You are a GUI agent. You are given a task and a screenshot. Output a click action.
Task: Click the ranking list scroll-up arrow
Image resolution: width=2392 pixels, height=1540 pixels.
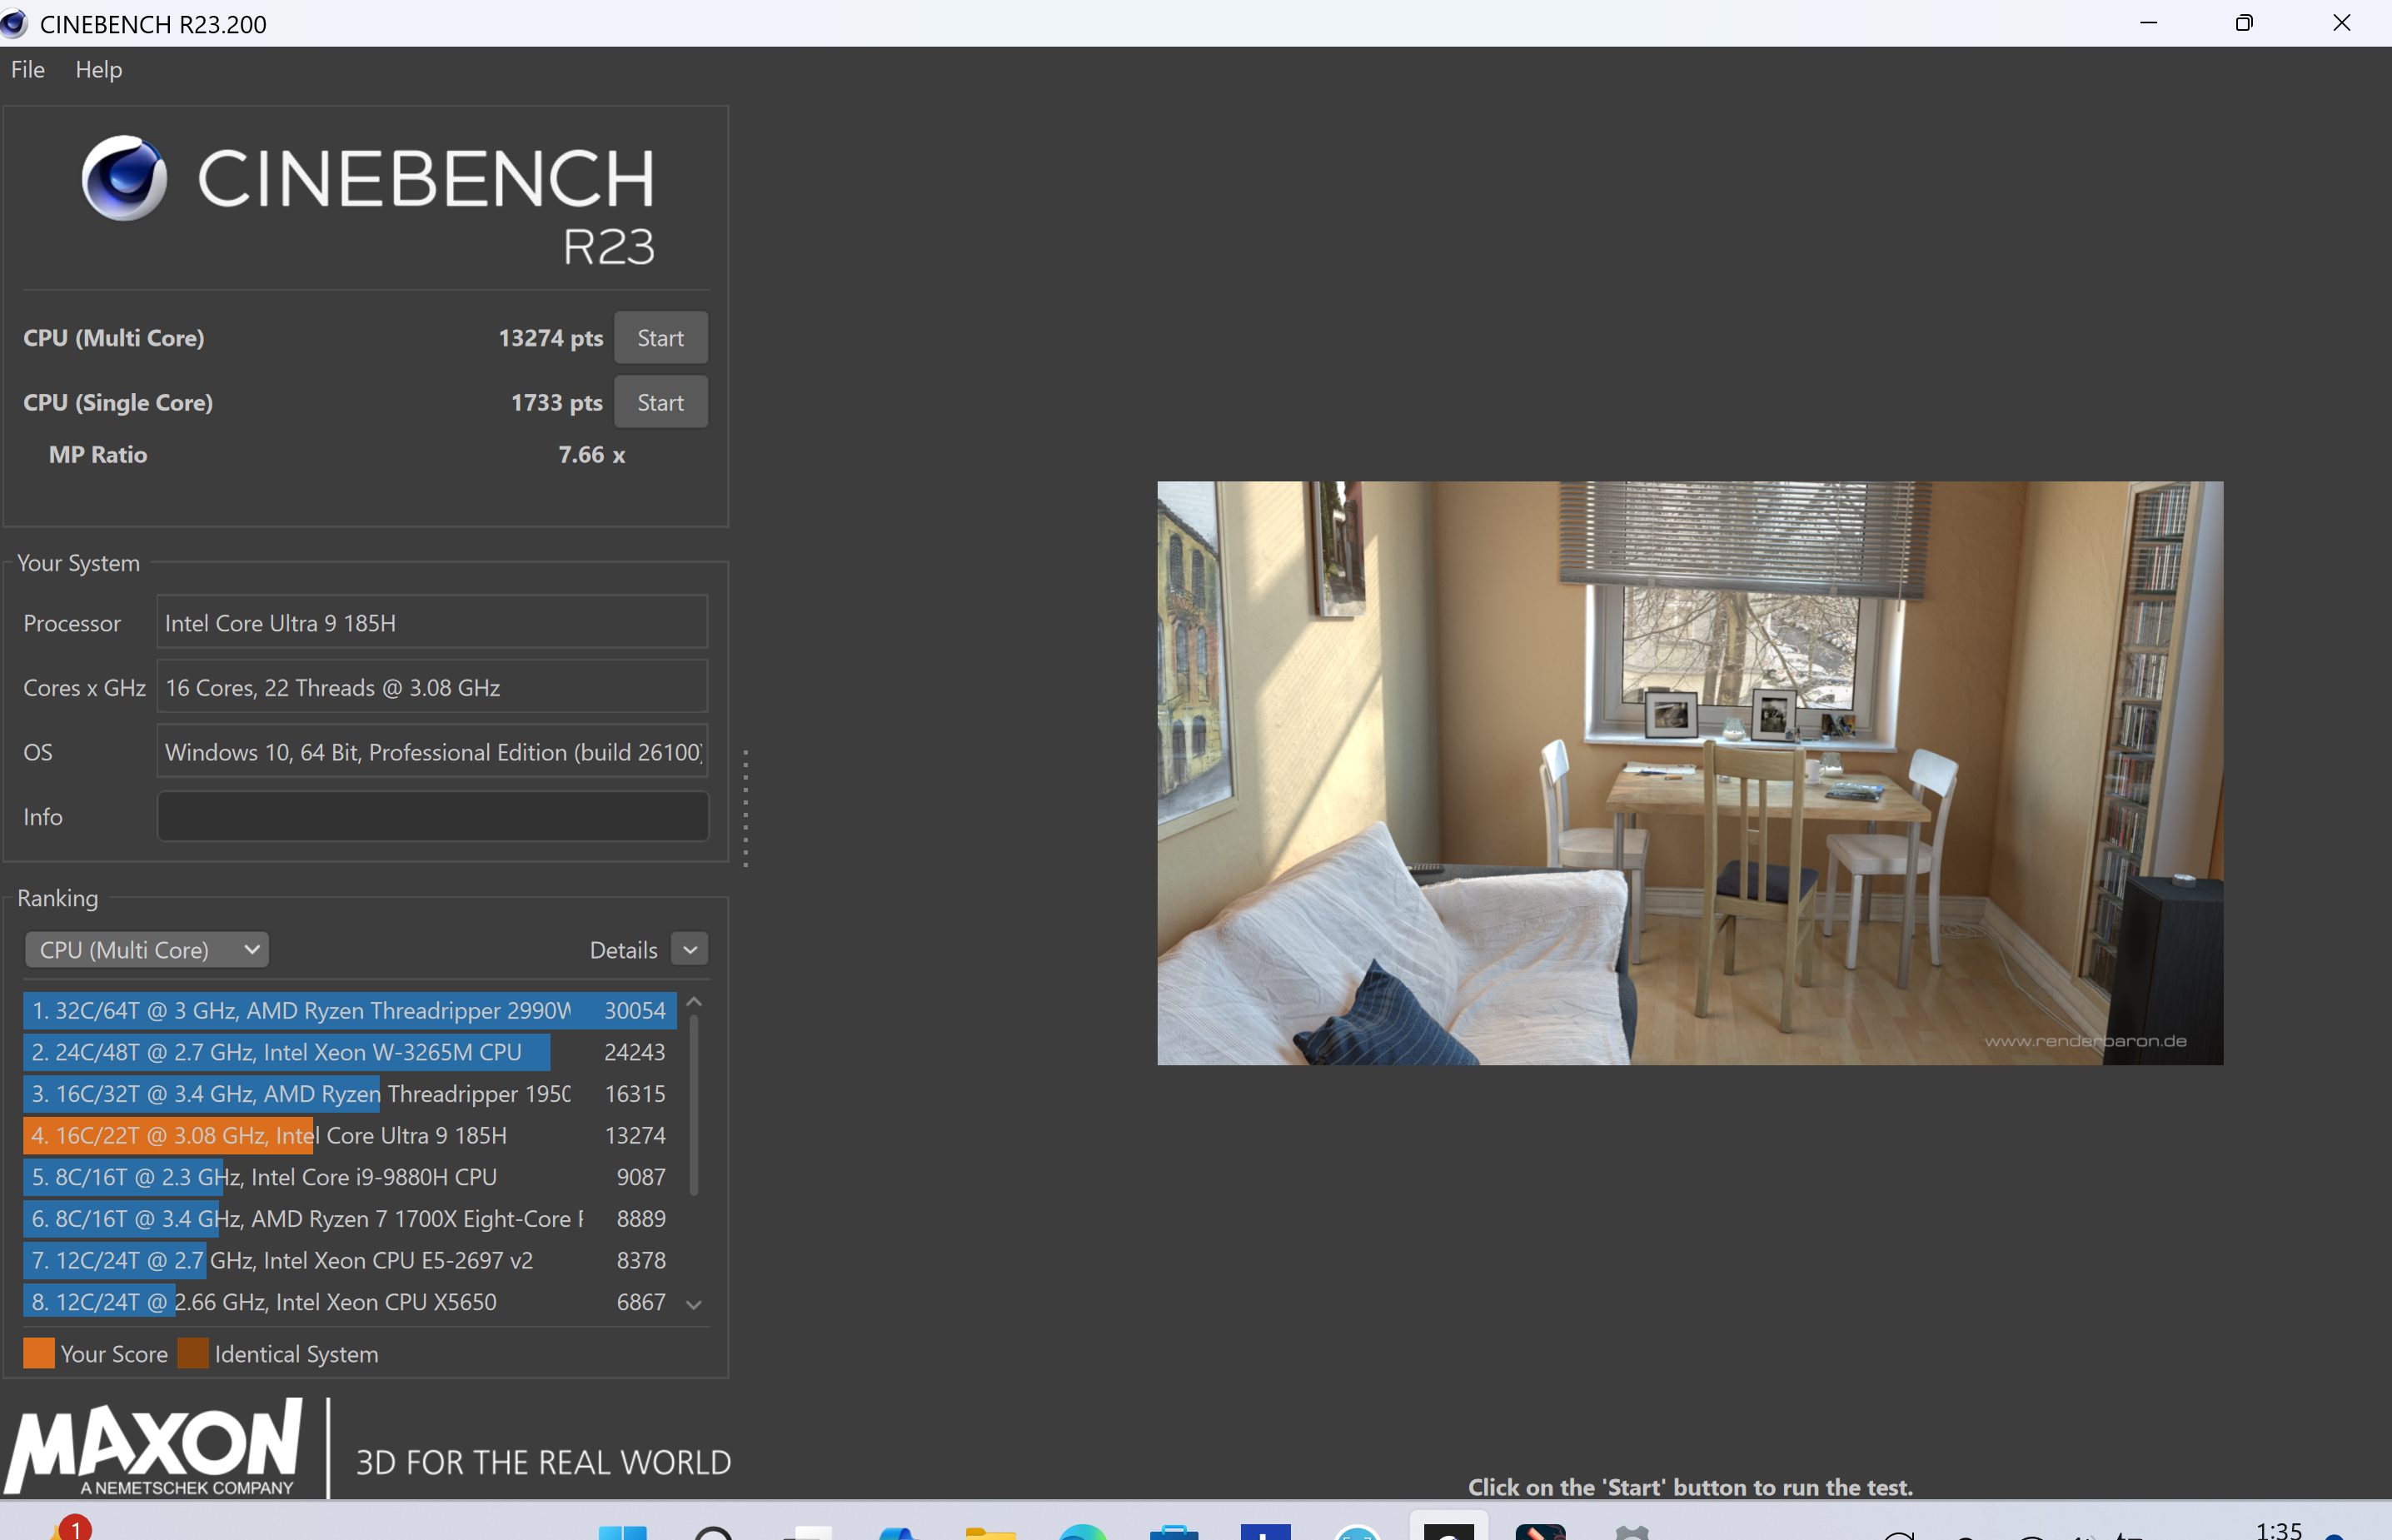(x=694, y=1002)
